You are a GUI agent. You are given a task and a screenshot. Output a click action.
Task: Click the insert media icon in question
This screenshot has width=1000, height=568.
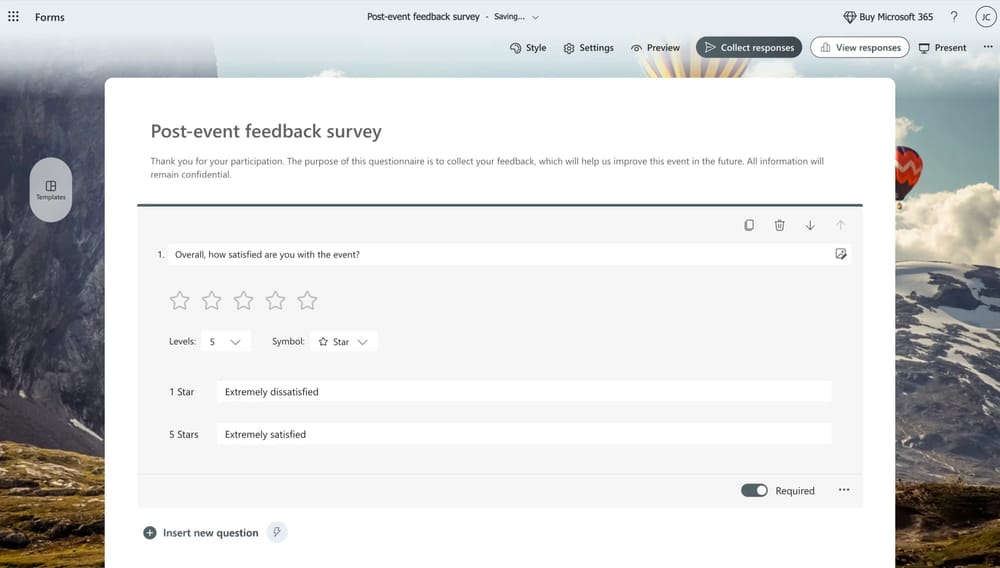click(841, 254)
